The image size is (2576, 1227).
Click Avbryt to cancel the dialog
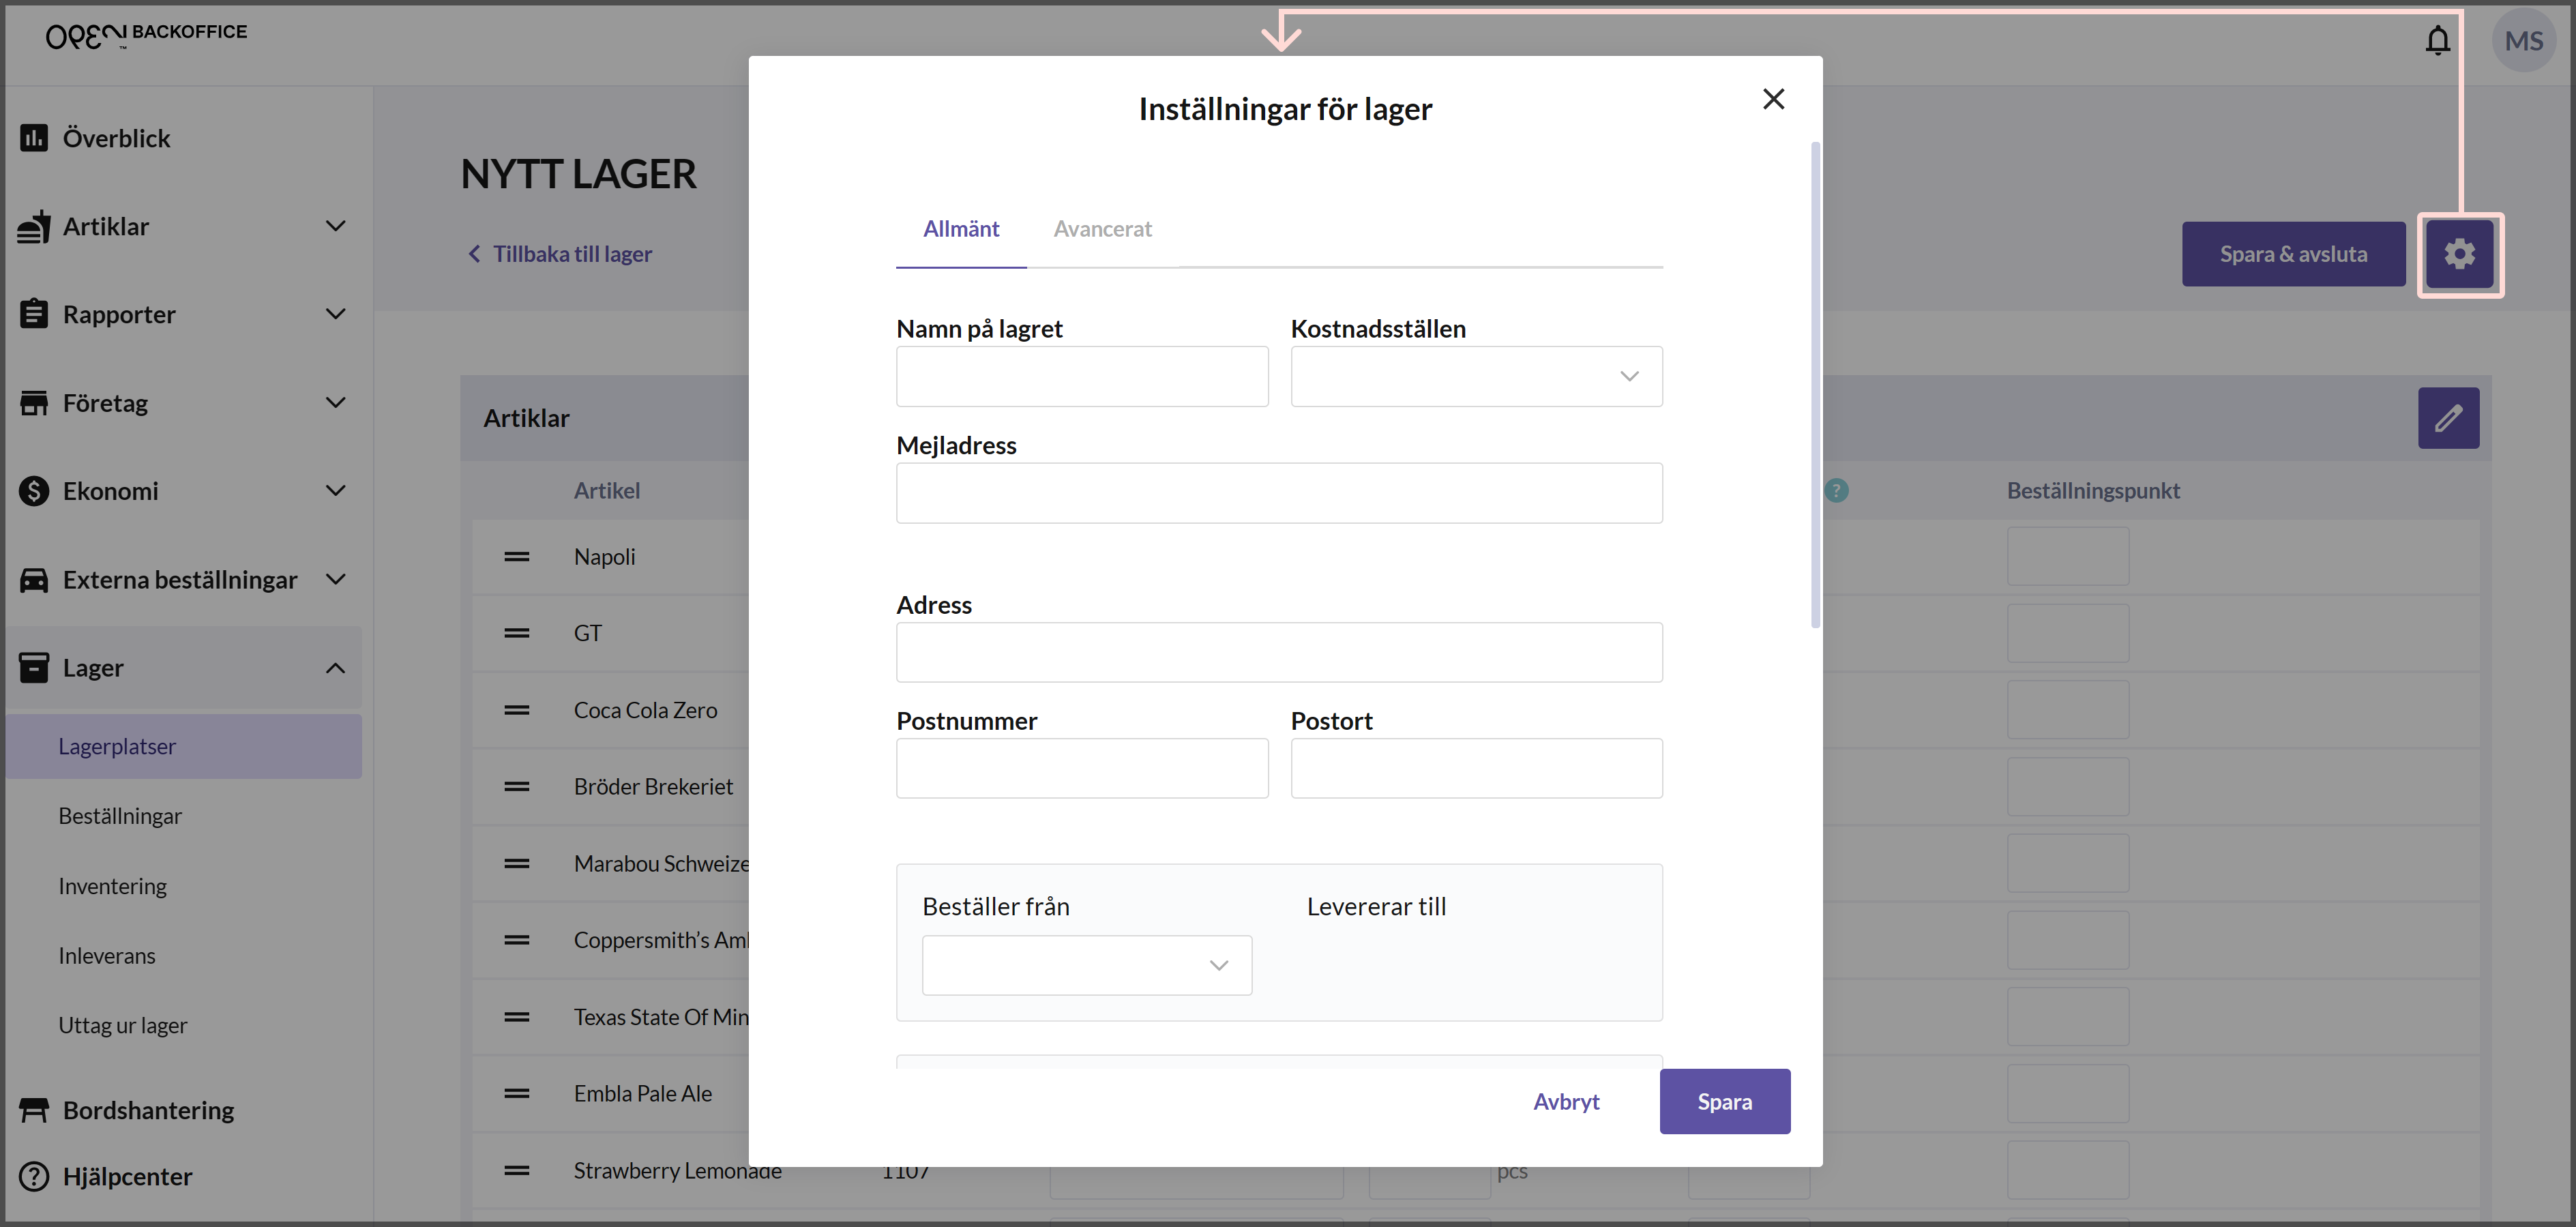pyautogui.click(x=1566, y=1101)
